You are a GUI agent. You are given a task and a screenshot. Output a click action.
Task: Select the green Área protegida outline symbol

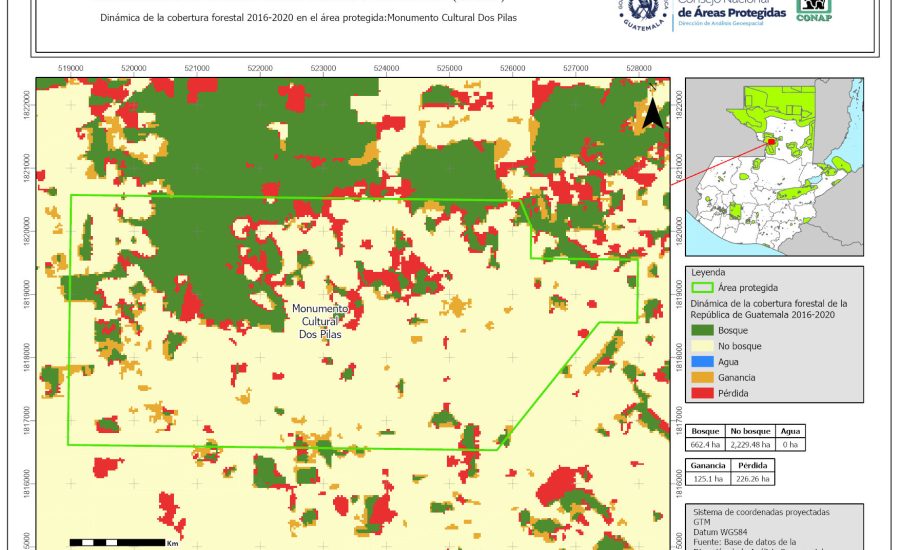pyautogui.click(x=702, y=287)
